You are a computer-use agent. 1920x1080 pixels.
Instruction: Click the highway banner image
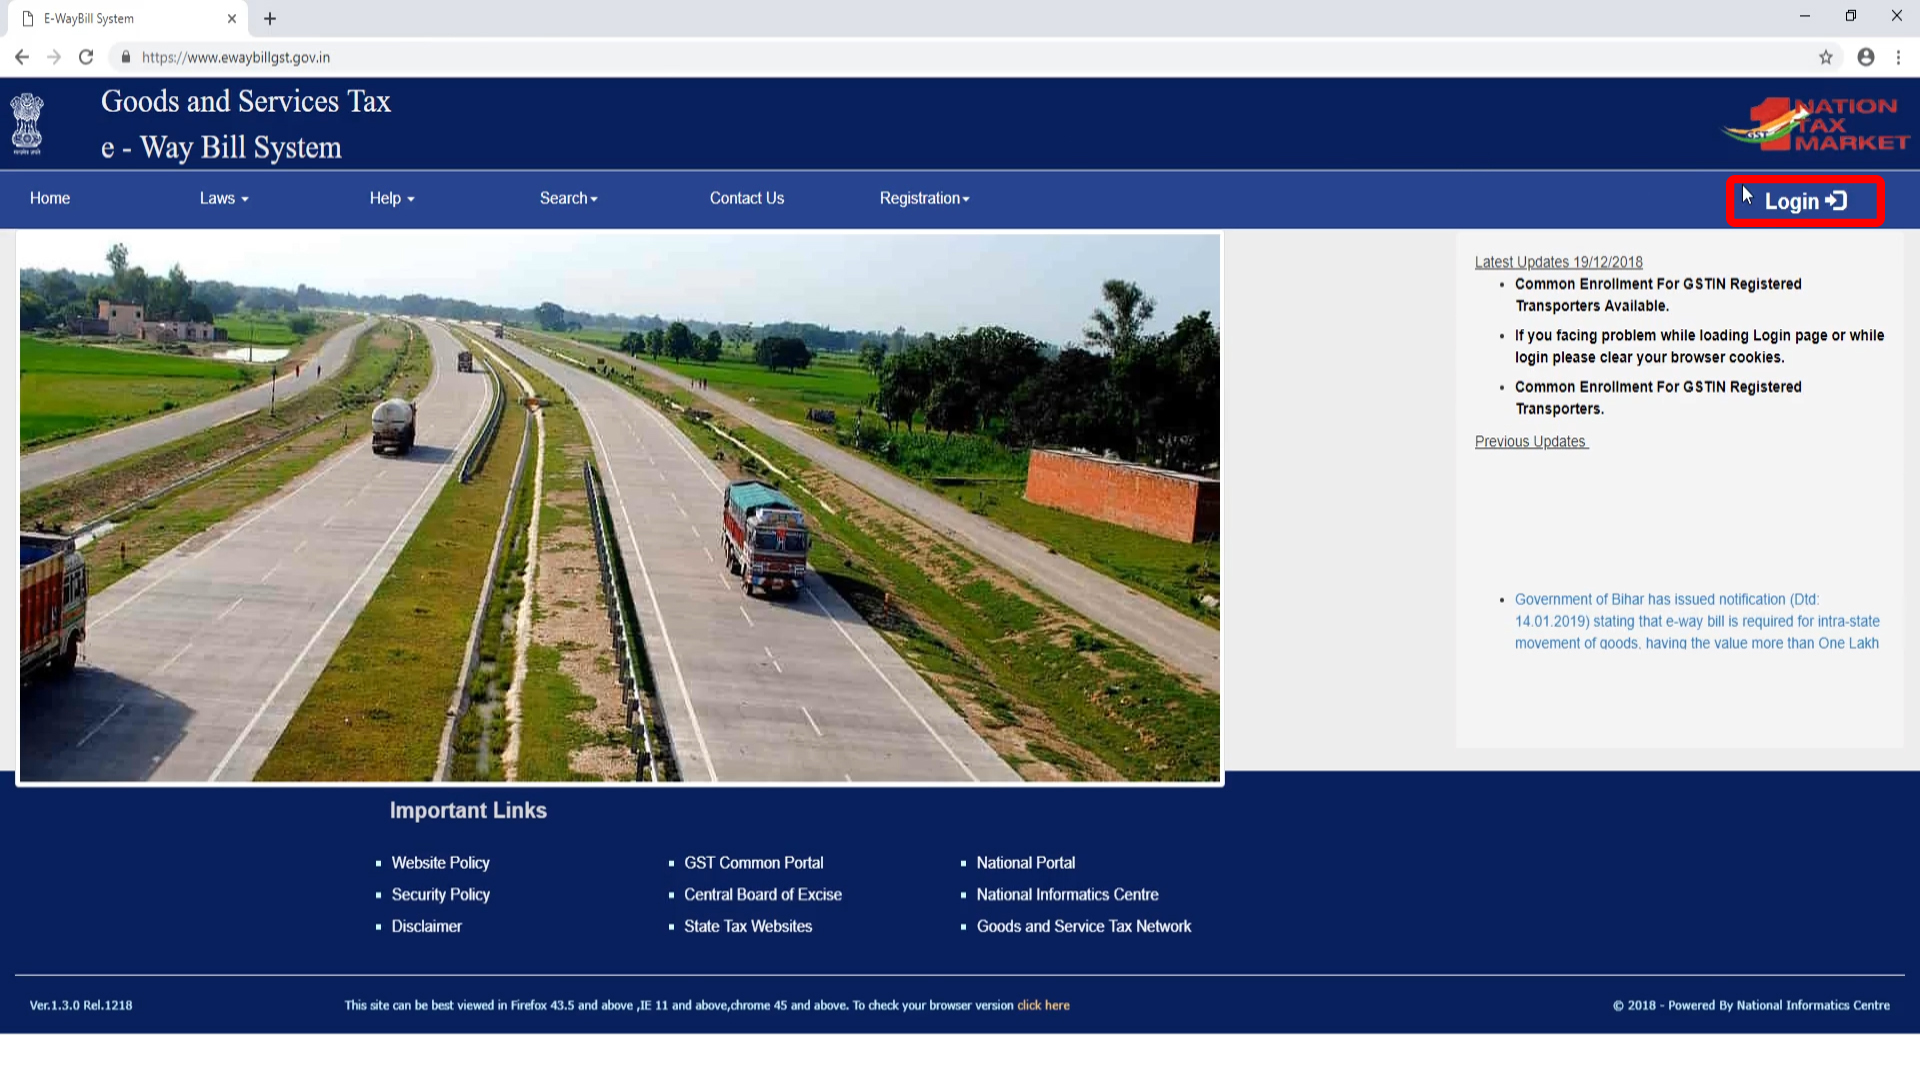(x=620, y=507)
